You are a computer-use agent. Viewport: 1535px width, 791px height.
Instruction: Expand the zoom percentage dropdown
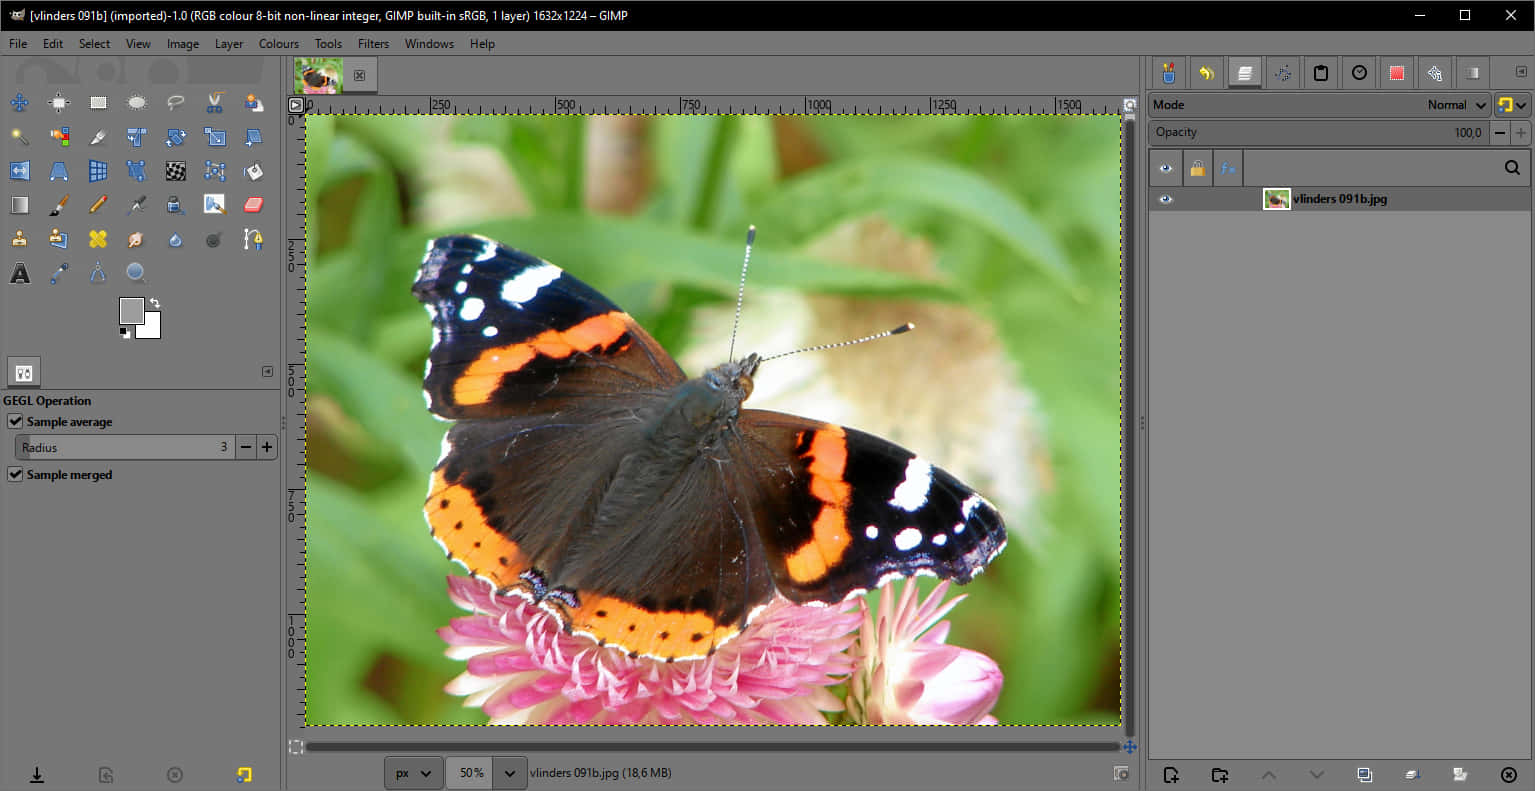pos(510,773)
